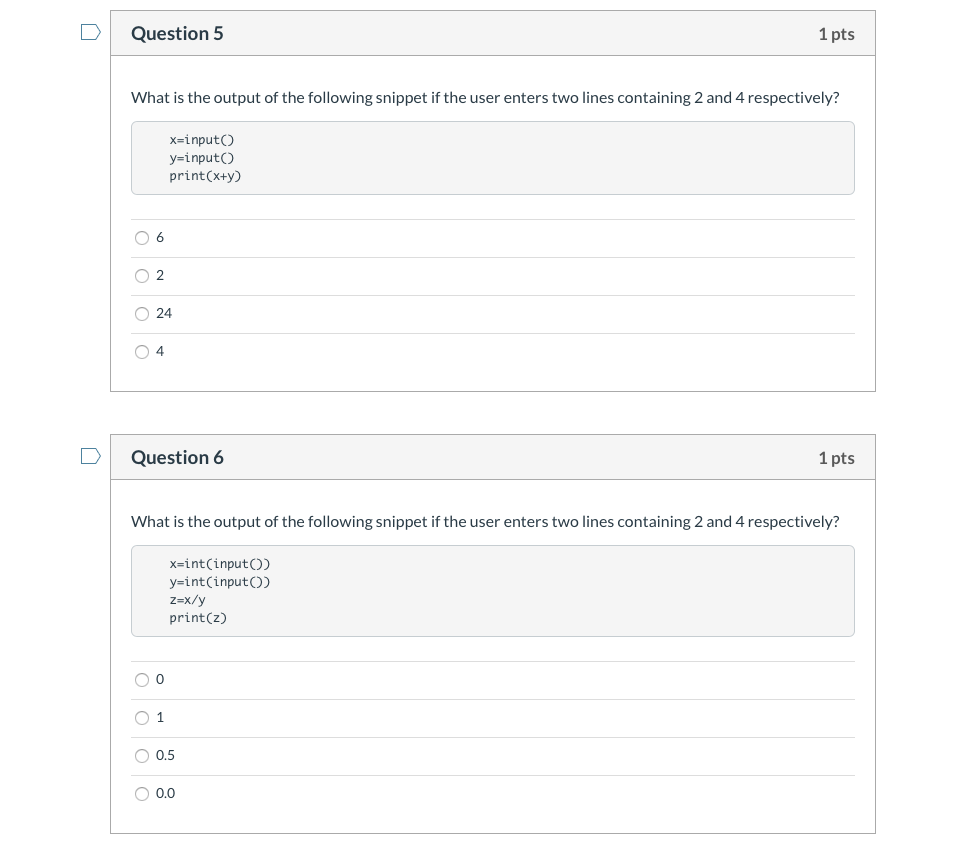Click the Question 5 prompt text

pyautogui.click(x=485, y=97)
